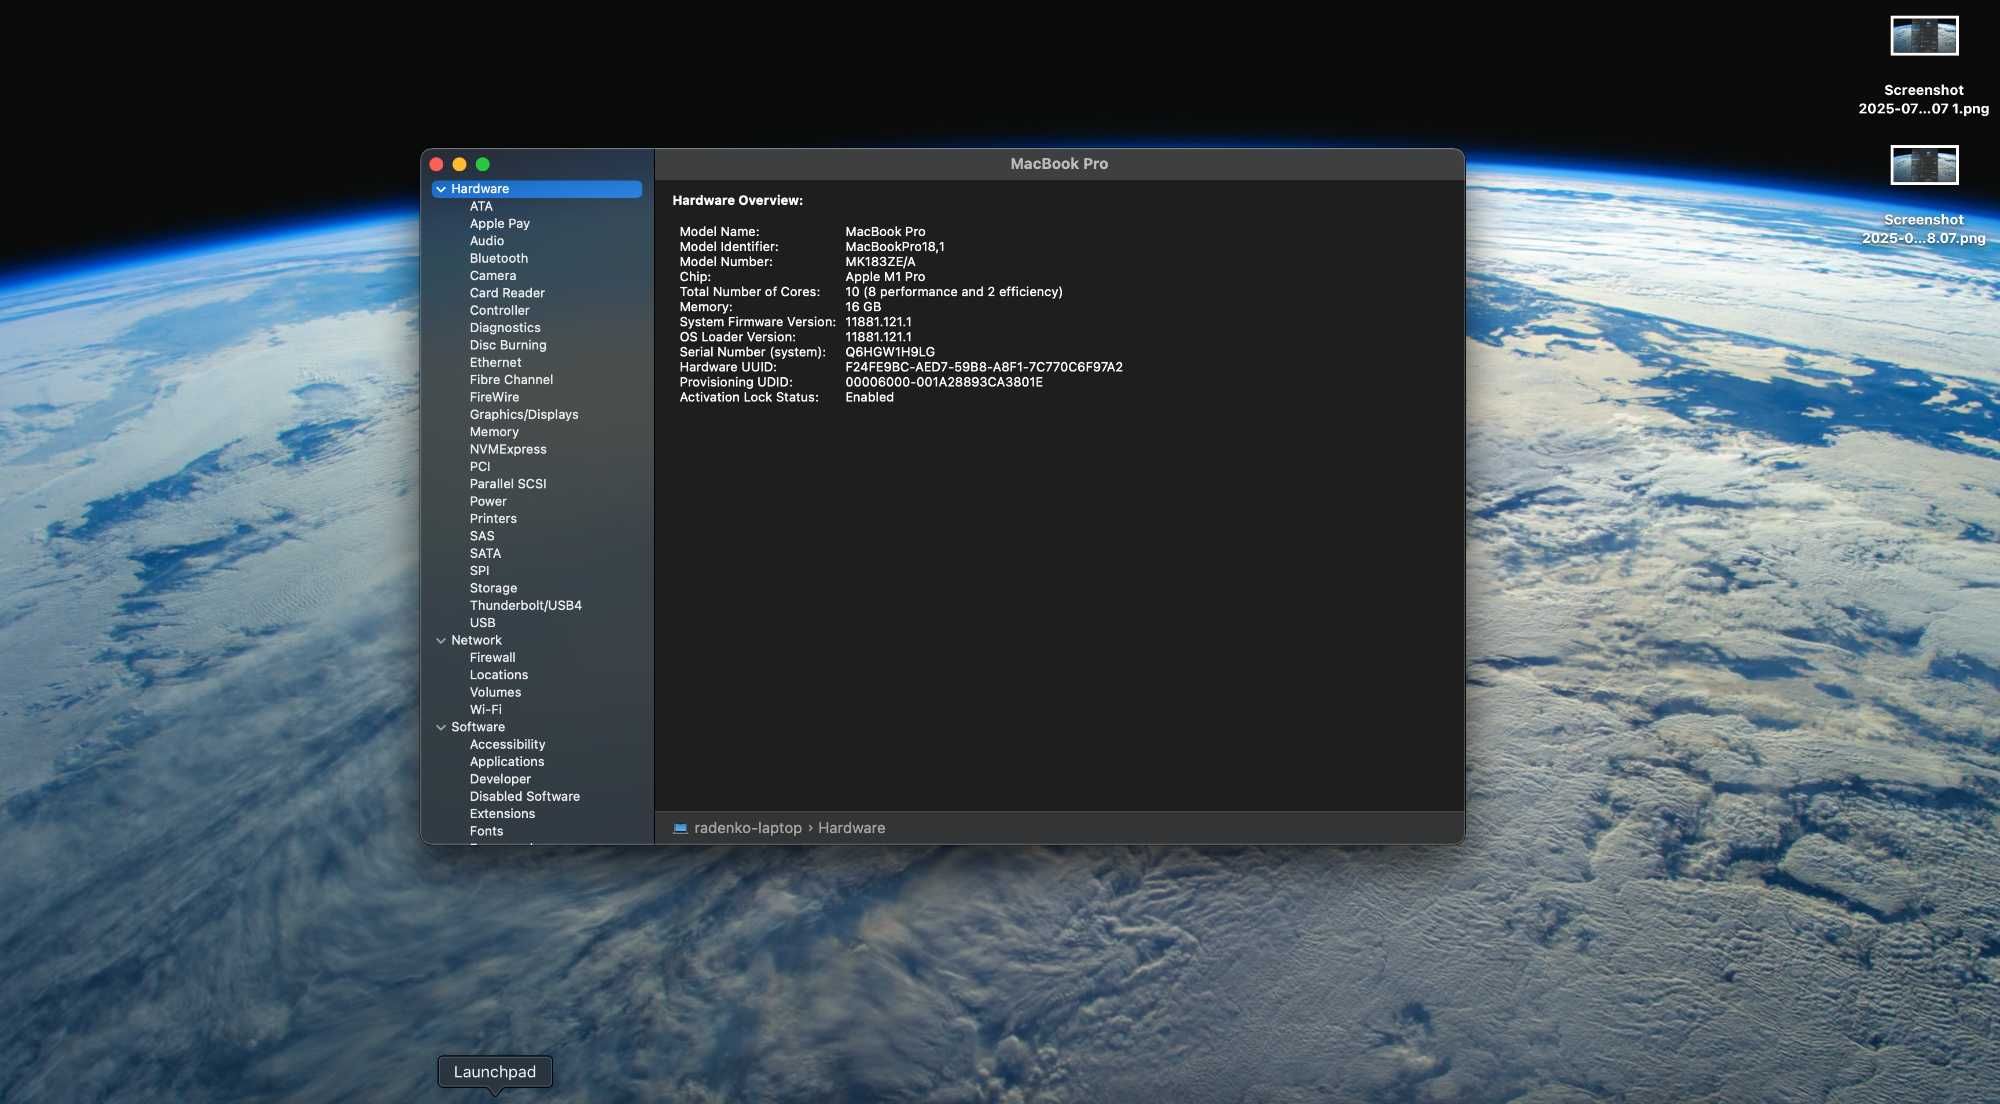Open the Thunderbolt/USB4 entry
The height and width of the screenshot is (1104, 2000).
(x=526, y=606)
